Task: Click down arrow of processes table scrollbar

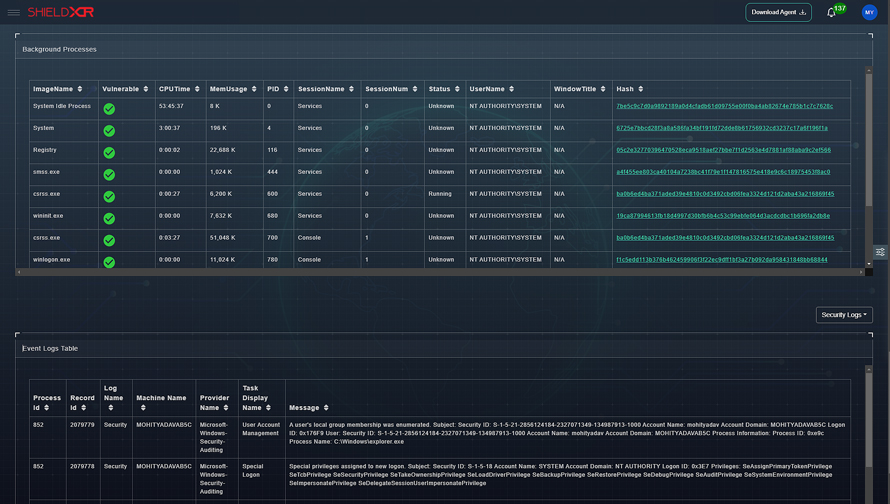Action: tap(868, 264)
